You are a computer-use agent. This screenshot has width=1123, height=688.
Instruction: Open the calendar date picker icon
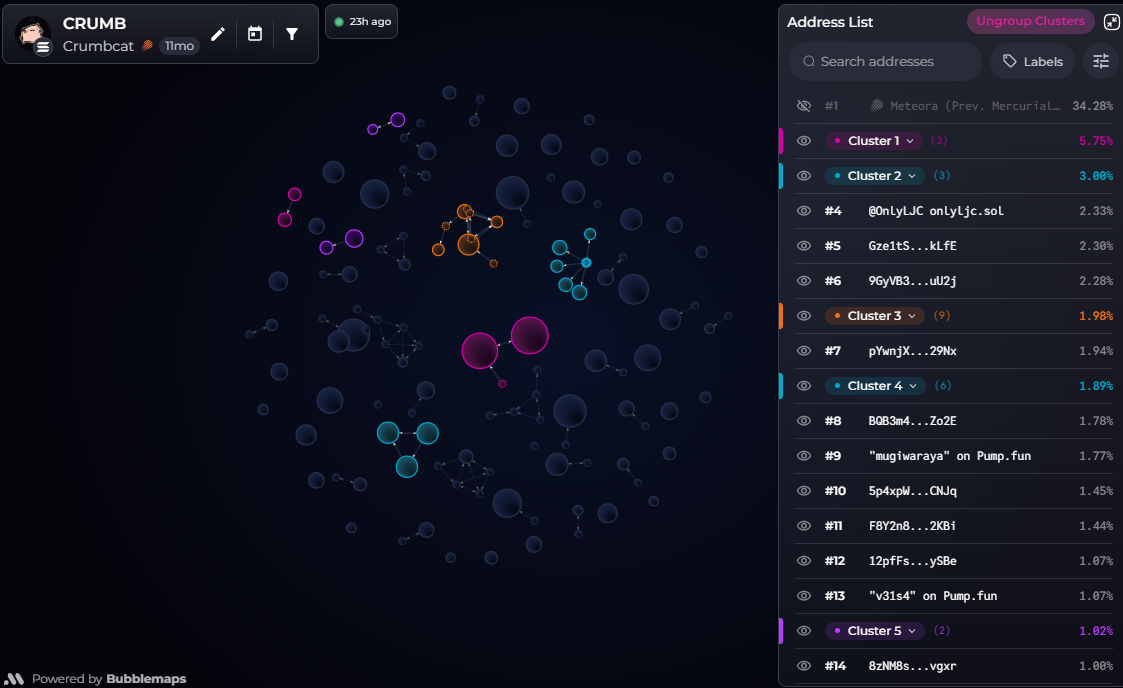coord(255,34)
